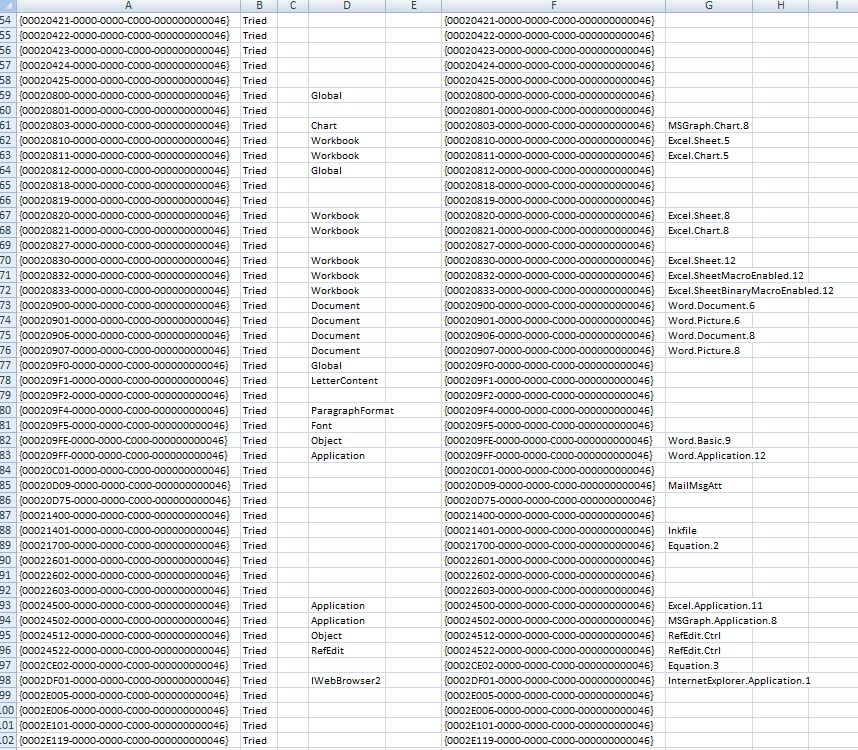The width and height of the screenshot is (858, 750).
Task: Click cell with Inkfile
Action: click(709, 531)
